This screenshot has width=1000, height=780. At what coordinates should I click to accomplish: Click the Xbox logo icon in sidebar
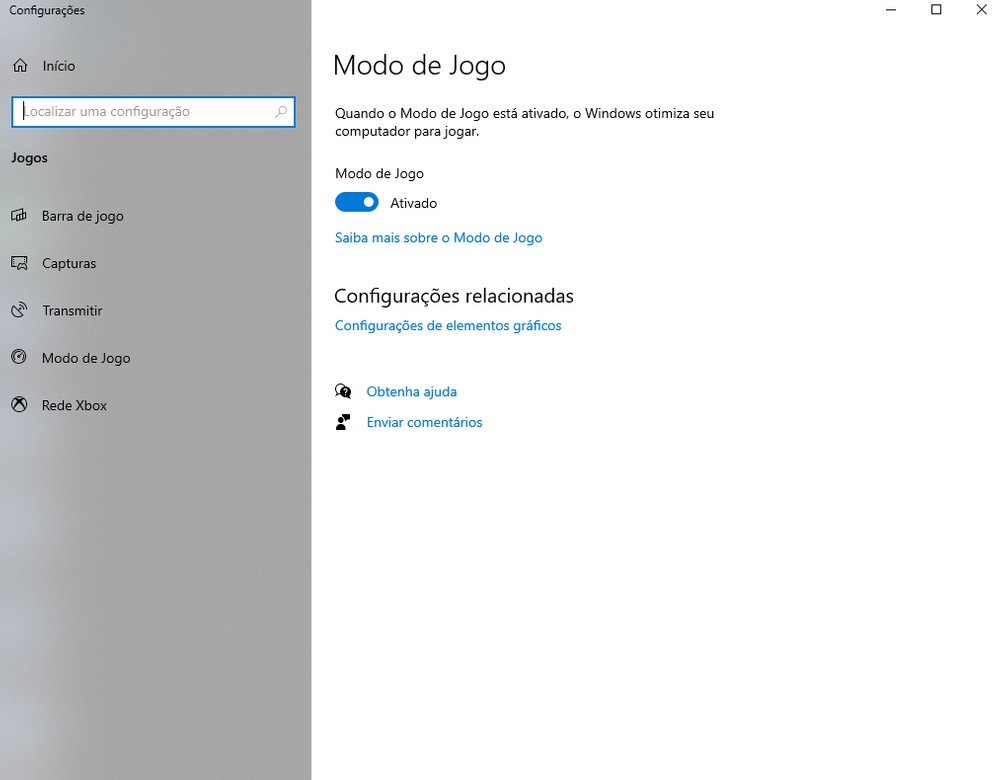pos(19,405)
